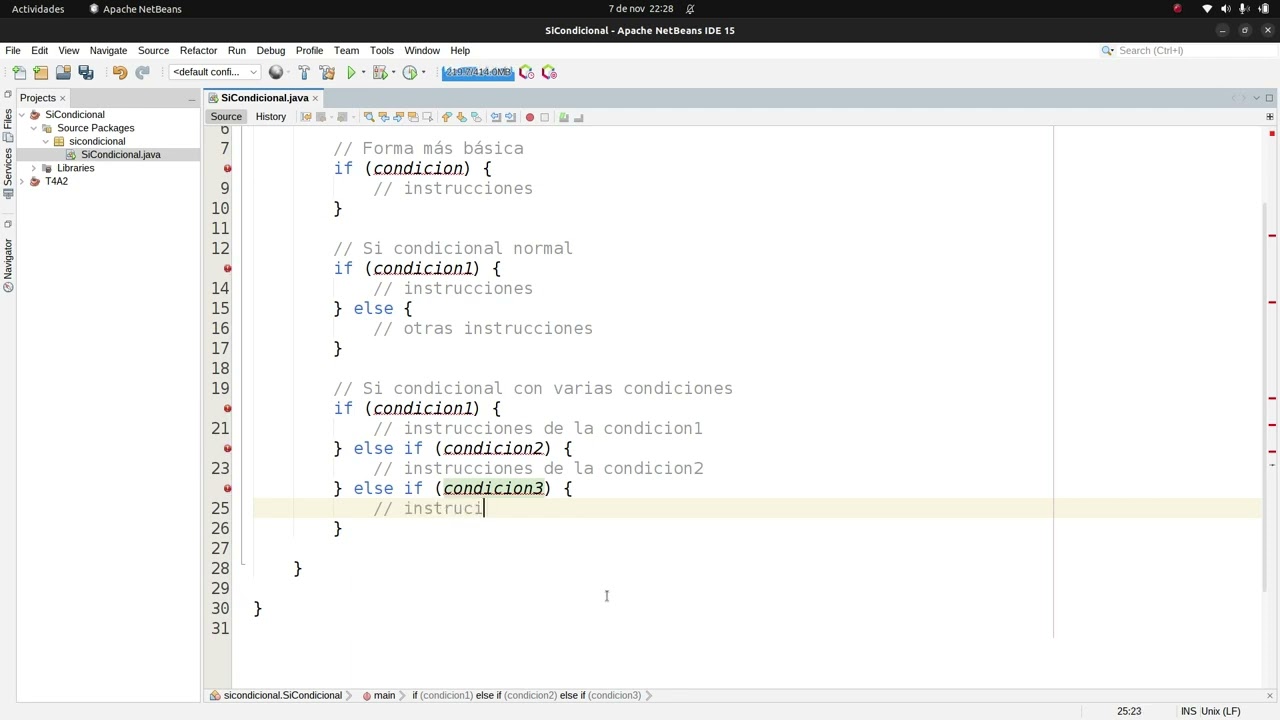1280x720 pixels.
Task: Open the File menu
Action: 13,50
